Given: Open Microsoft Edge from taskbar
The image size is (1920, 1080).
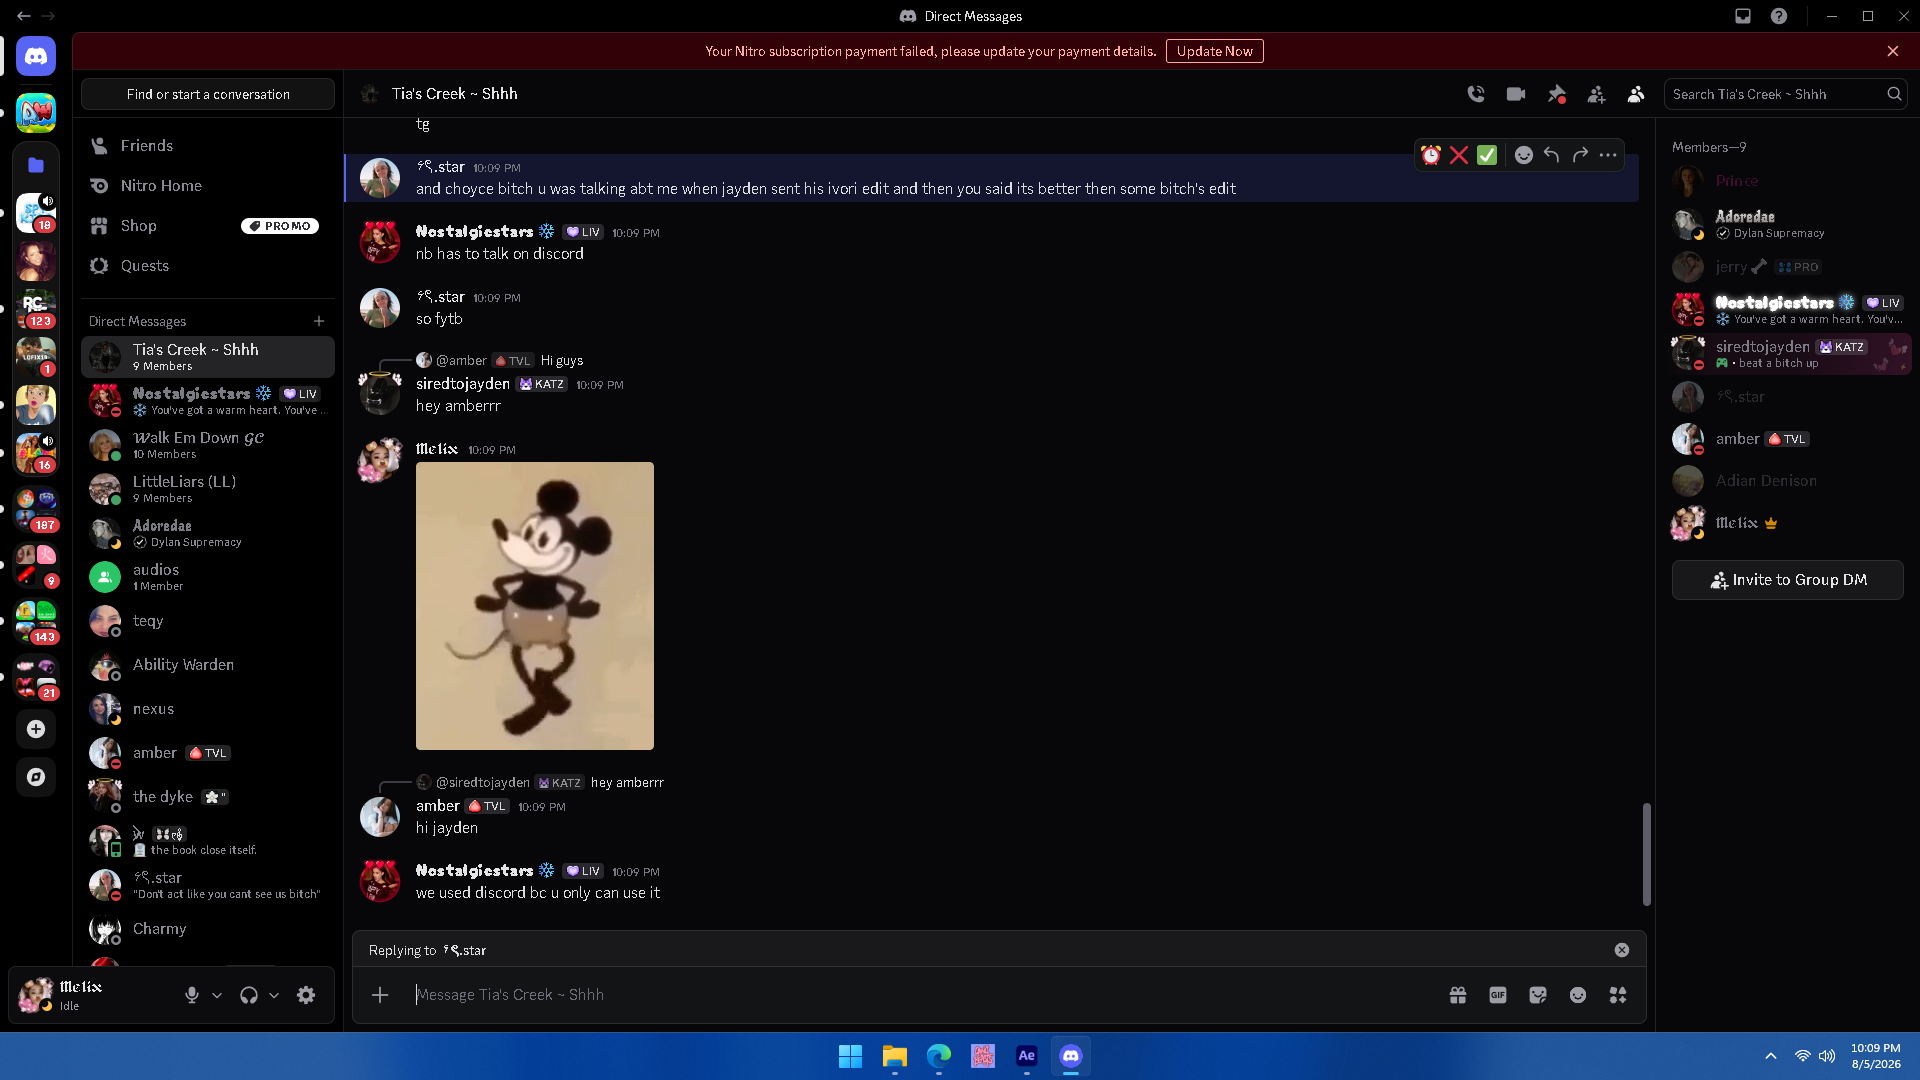Looking at the screenshot, I should click(x=938, y=1056).
